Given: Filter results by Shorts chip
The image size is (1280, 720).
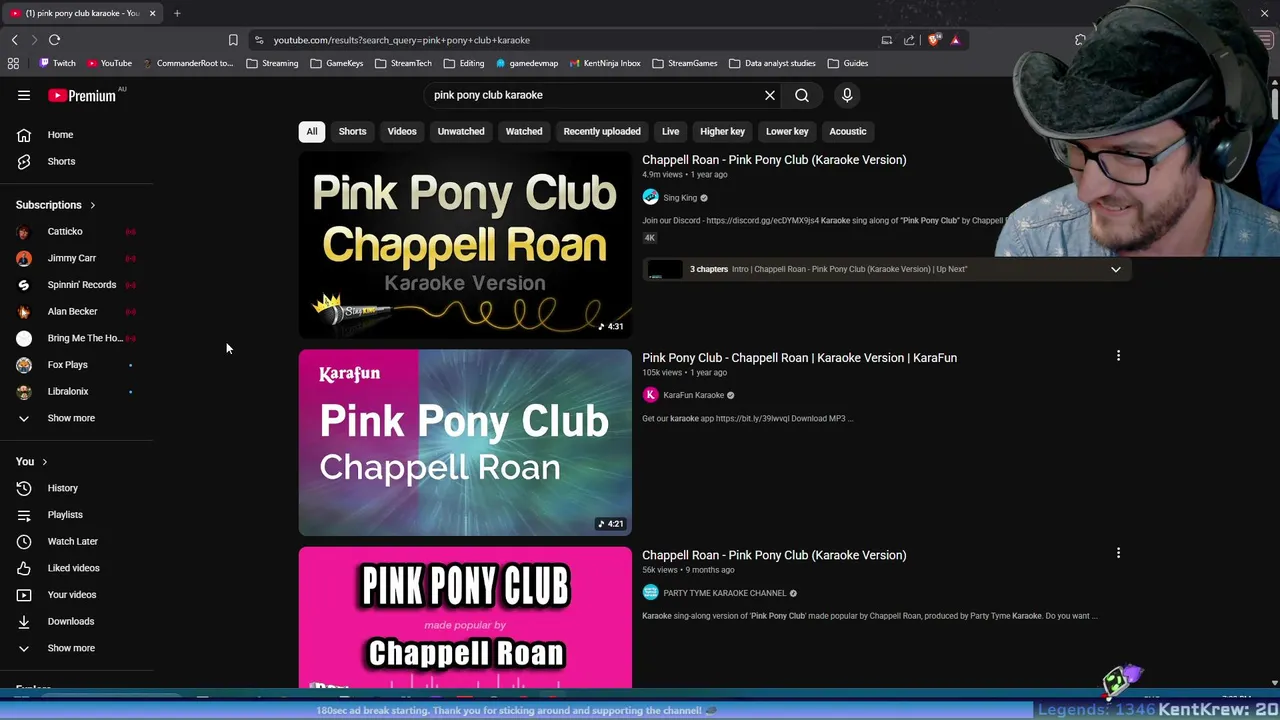Looking at the screenshot, I should pos(352,131).
